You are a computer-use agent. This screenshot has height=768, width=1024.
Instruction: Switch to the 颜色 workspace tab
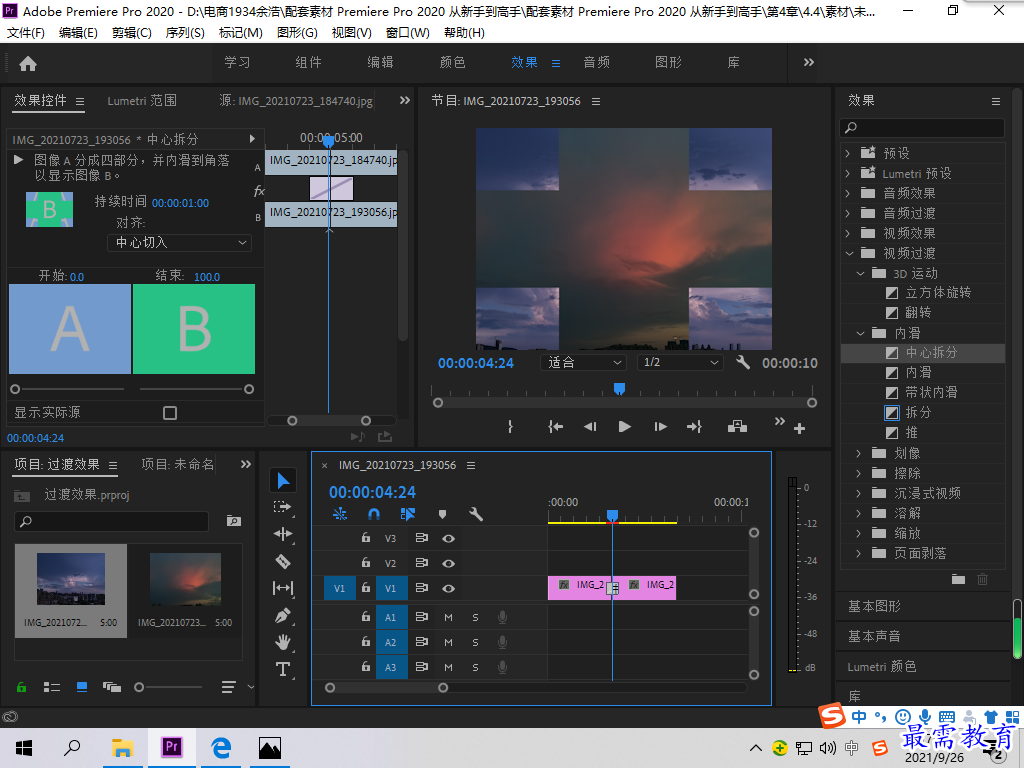point(452,62)
